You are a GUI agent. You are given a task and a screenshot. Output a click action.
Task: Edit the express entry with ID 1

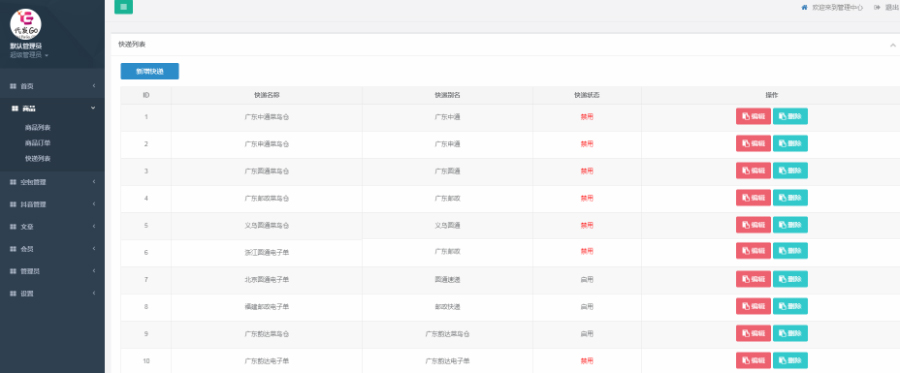tap(754, 116)
